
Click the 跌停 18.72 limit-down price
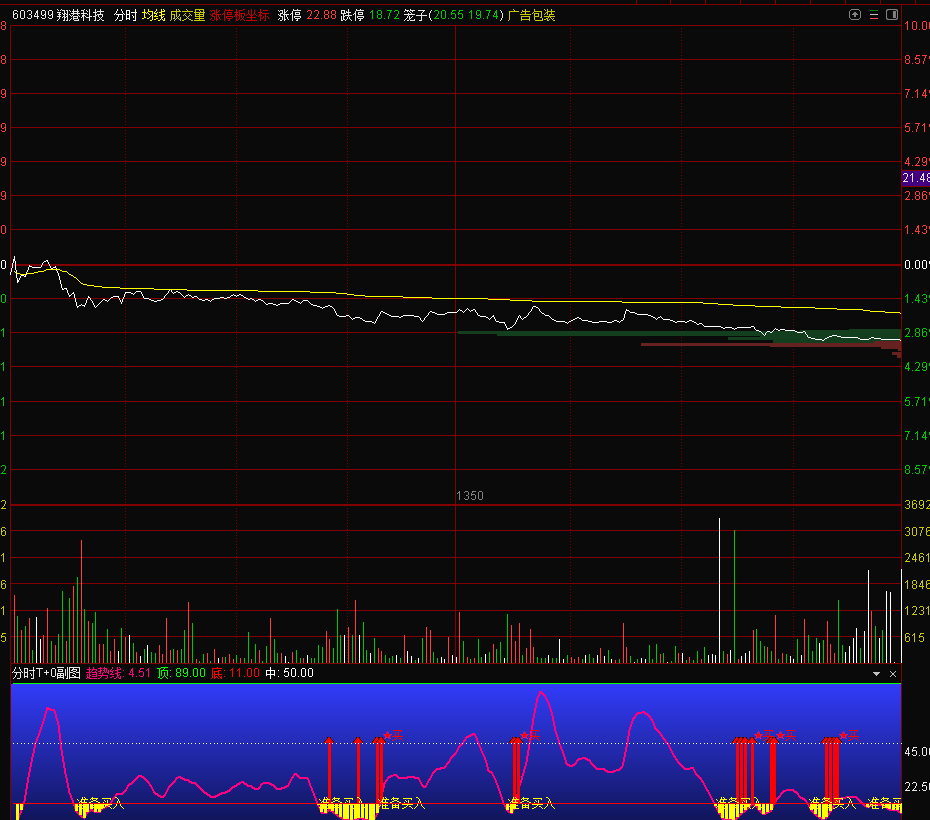370,16
